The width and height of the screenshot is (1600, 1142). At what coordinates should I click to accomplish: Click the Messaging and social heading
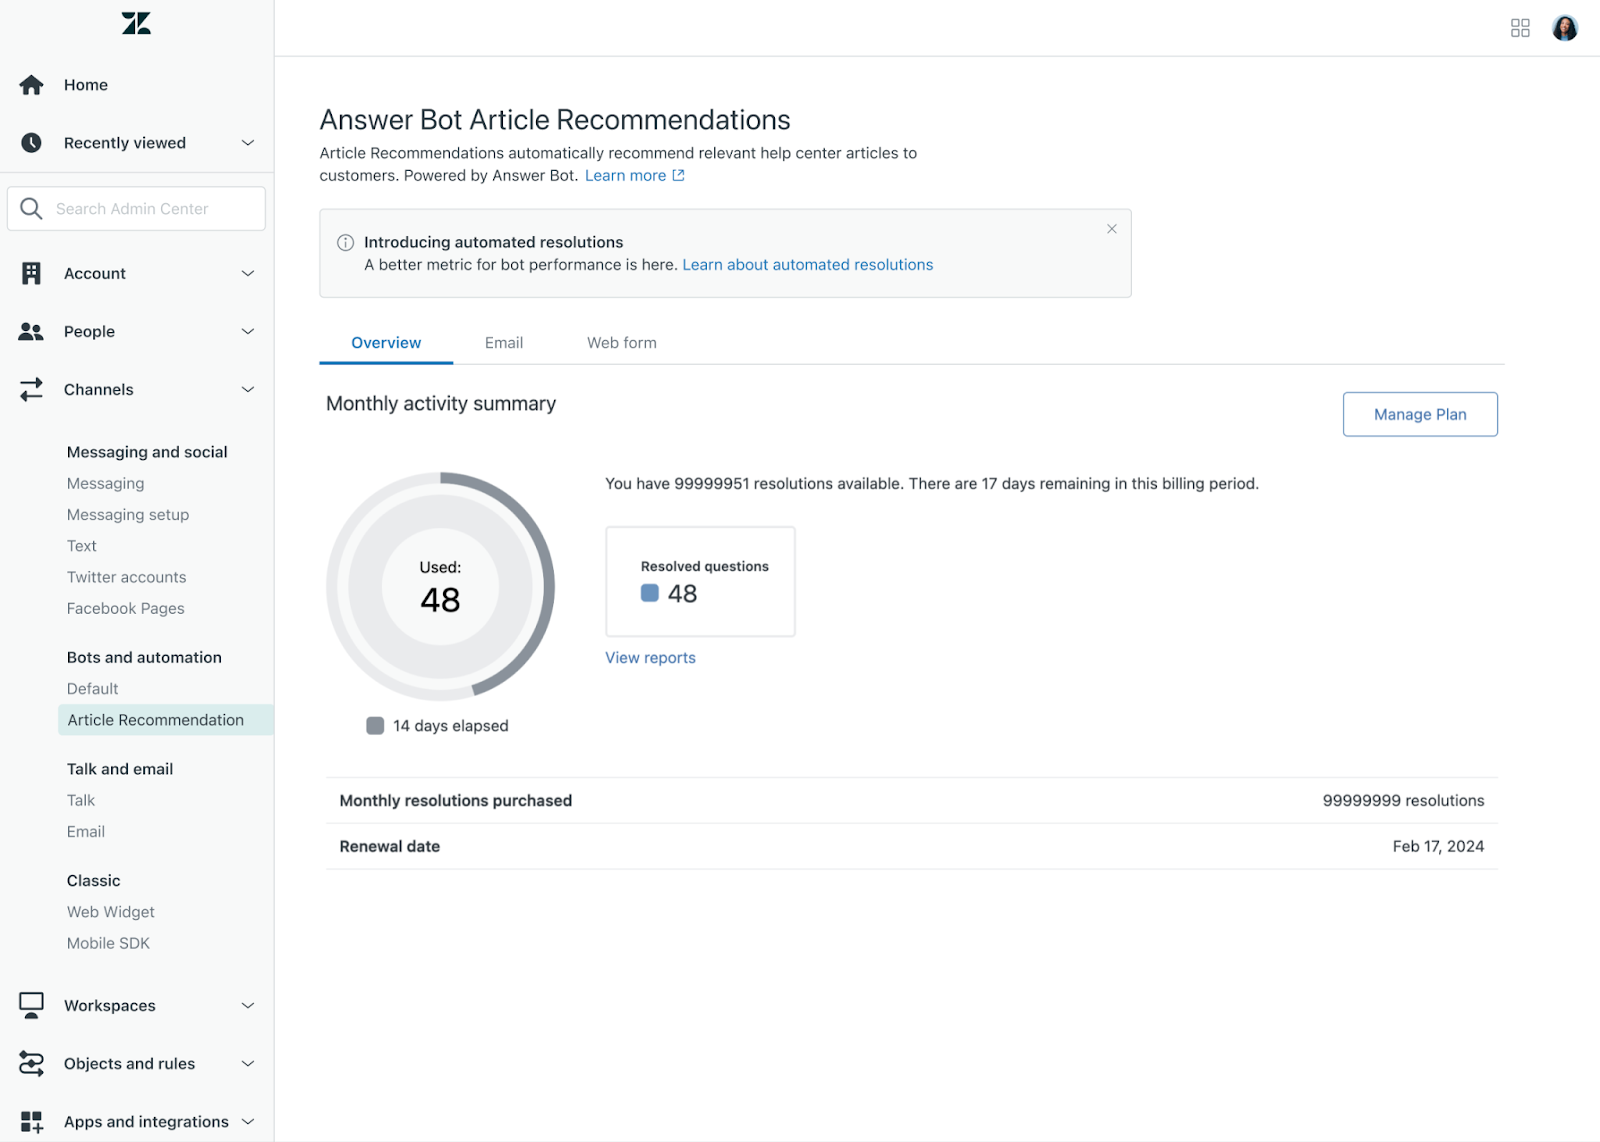[x=147, y=452]
